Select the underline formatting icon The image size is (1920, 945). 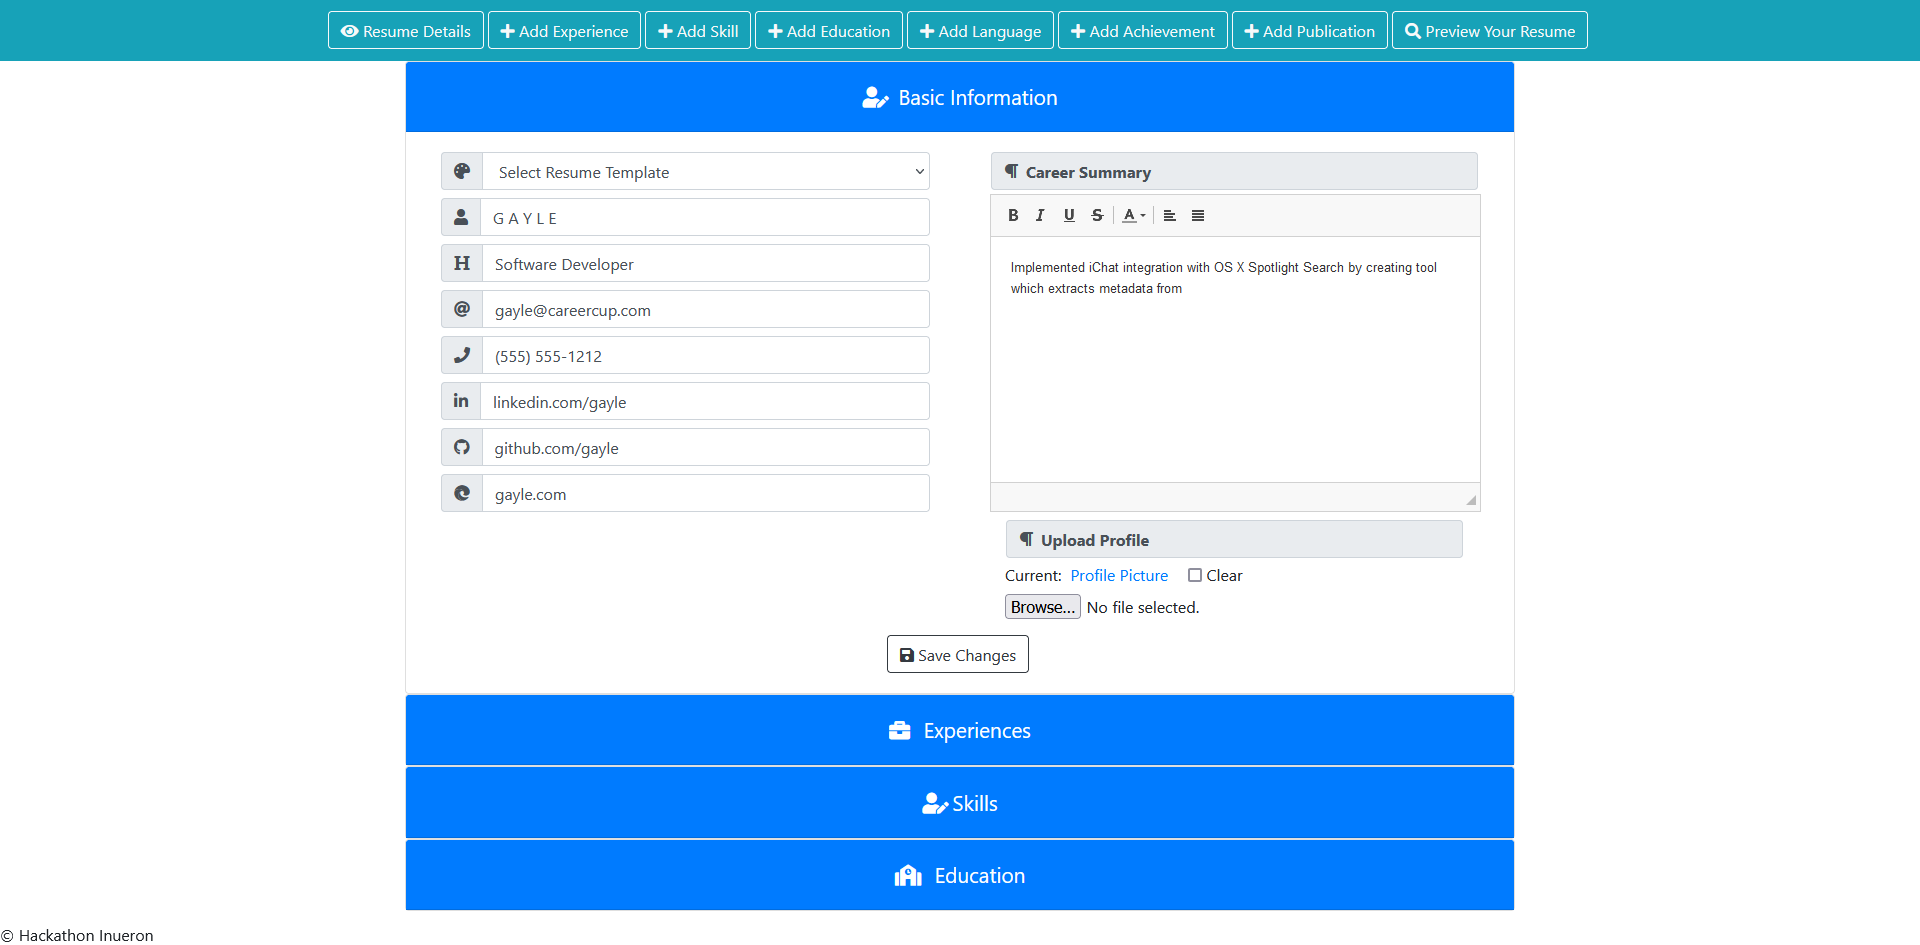point(1068,215)
